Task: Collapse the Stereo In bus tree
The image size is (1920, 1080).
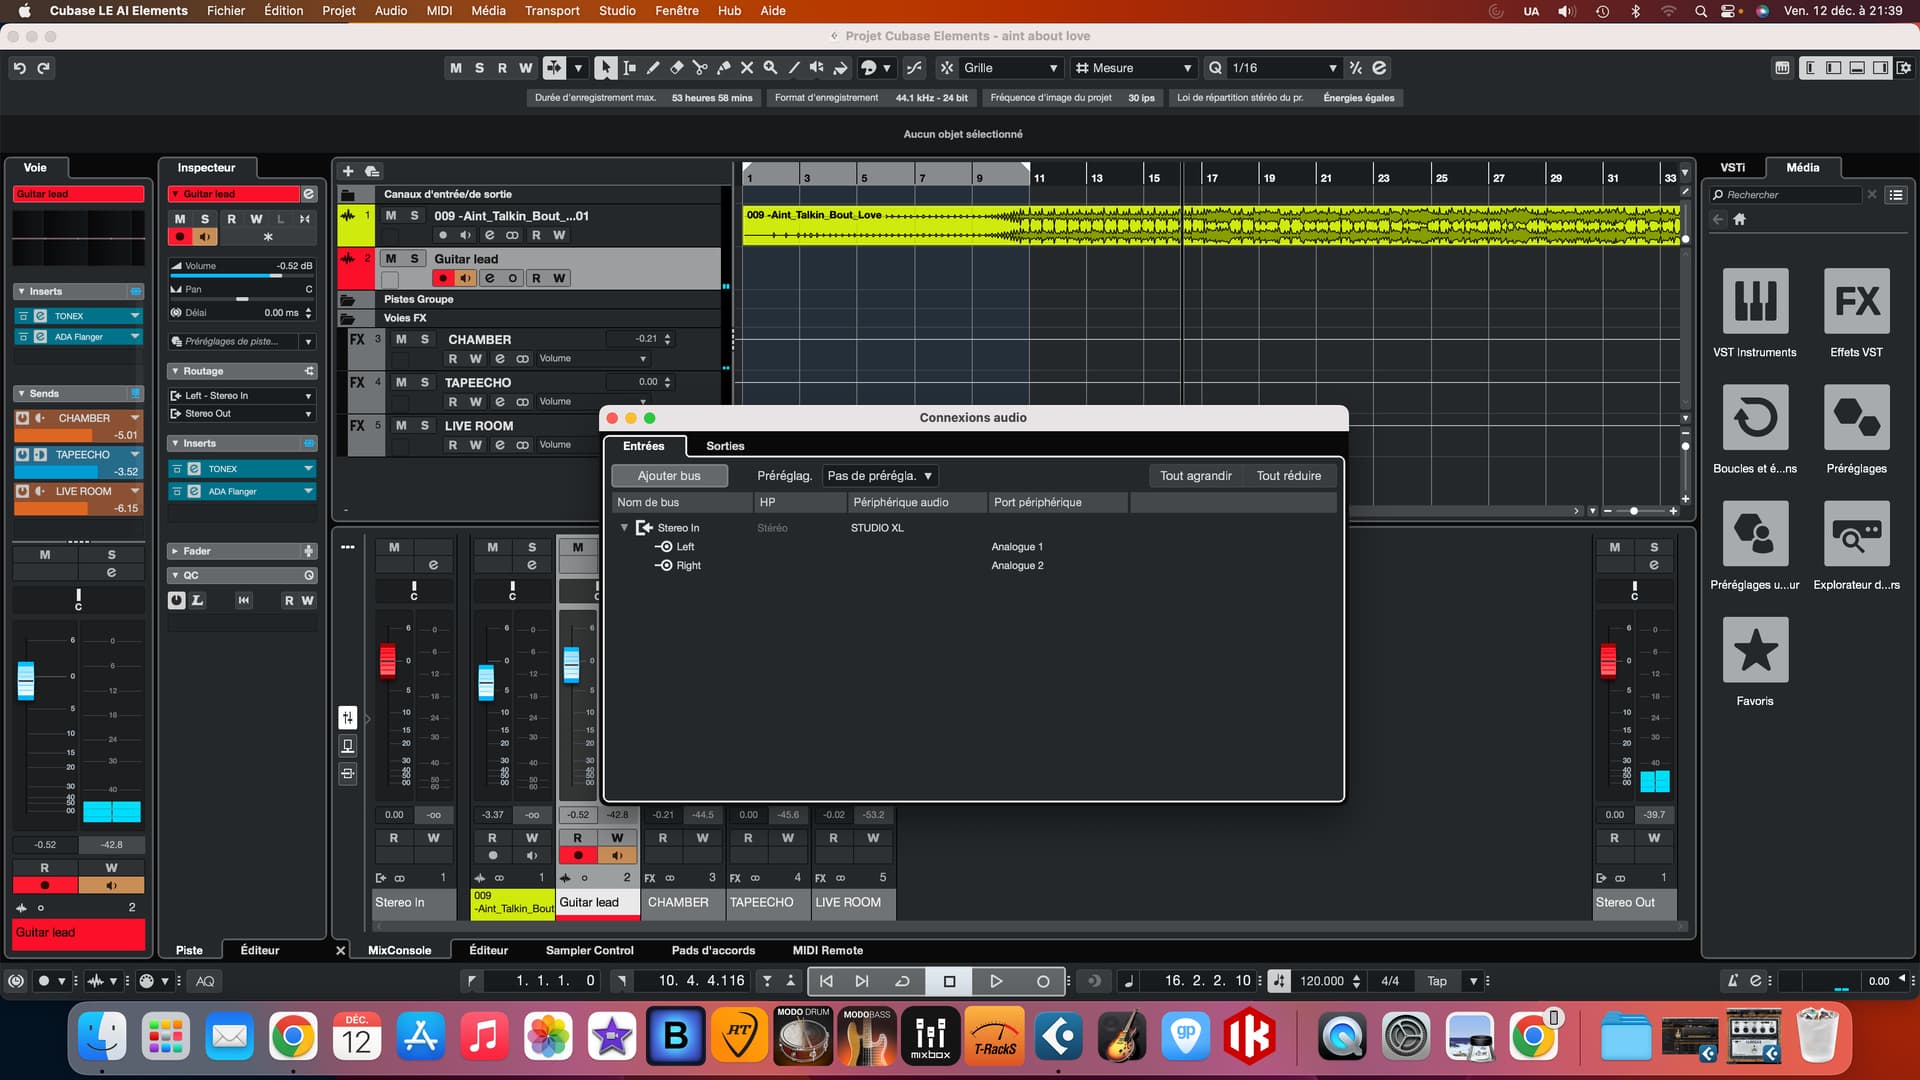Action: (624, 528)
